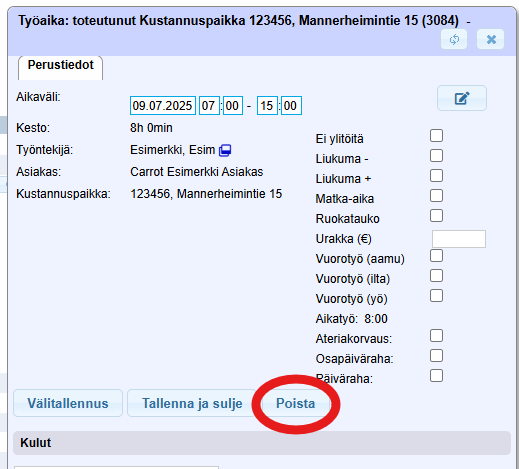Click the start hour field 07

tap(209, 106)
